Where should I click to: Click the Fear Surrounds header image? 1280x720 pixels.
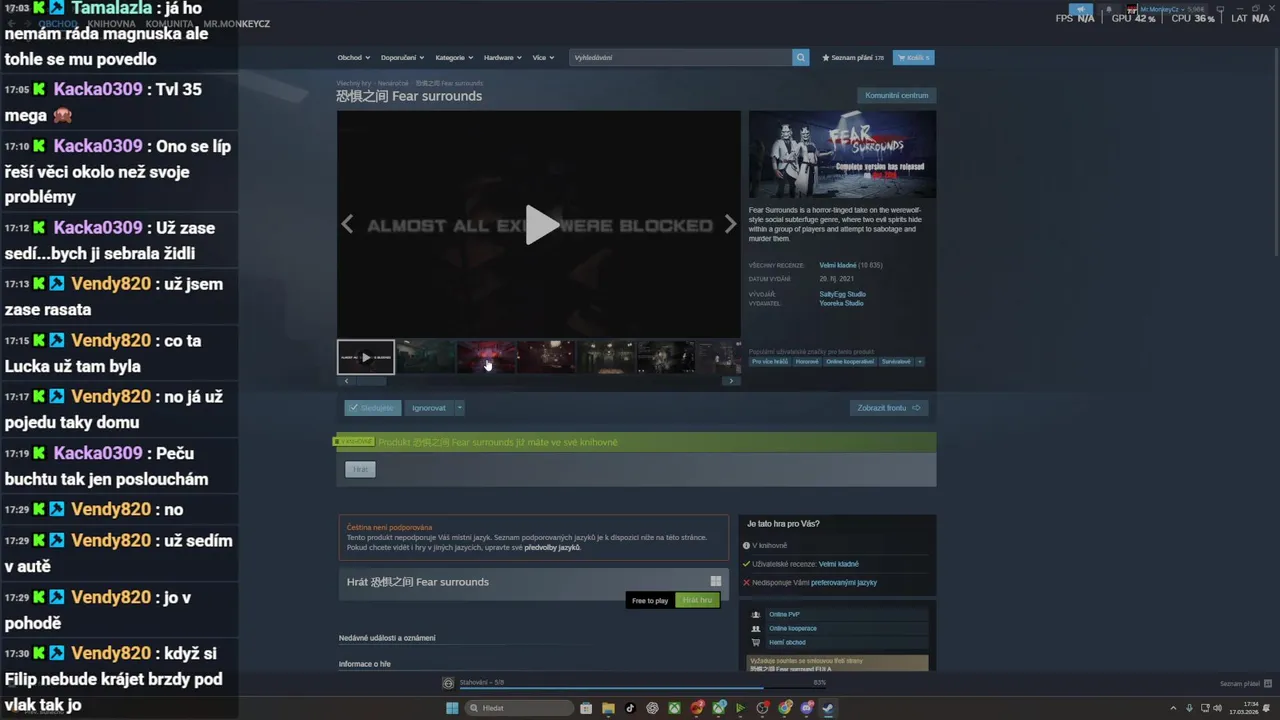tap(842, 154)
